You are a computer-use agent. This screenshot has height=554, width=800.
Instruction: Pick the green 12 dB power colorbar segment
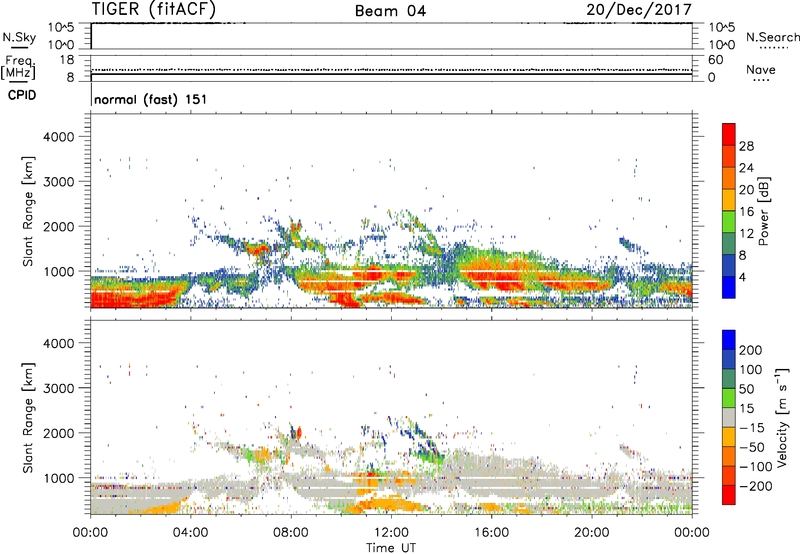729,222
